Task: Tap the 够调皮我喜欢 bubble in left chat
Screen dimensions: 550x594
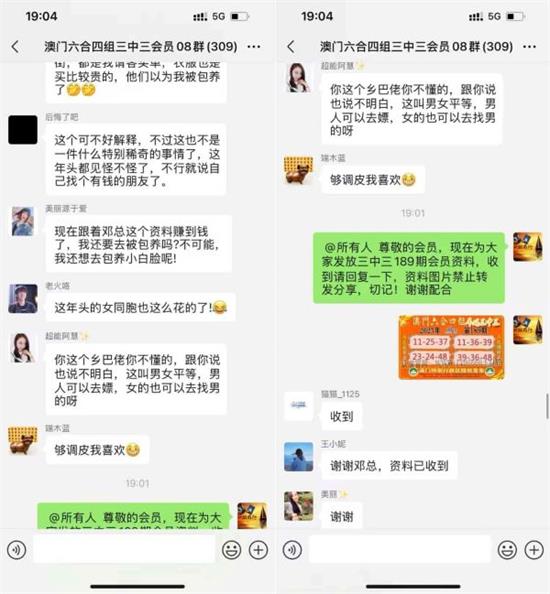Action: [97, 450]
